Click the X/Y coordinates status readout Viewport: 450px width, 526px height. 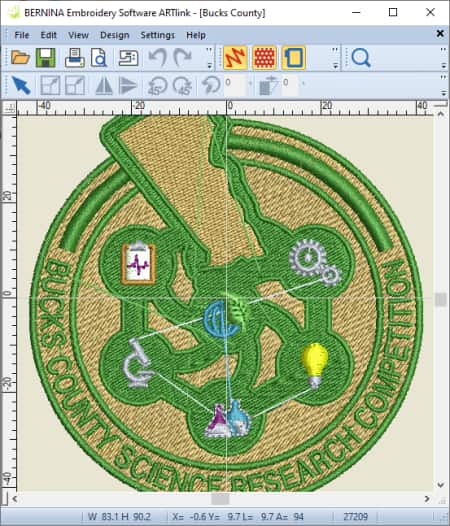tap(238, 516)
